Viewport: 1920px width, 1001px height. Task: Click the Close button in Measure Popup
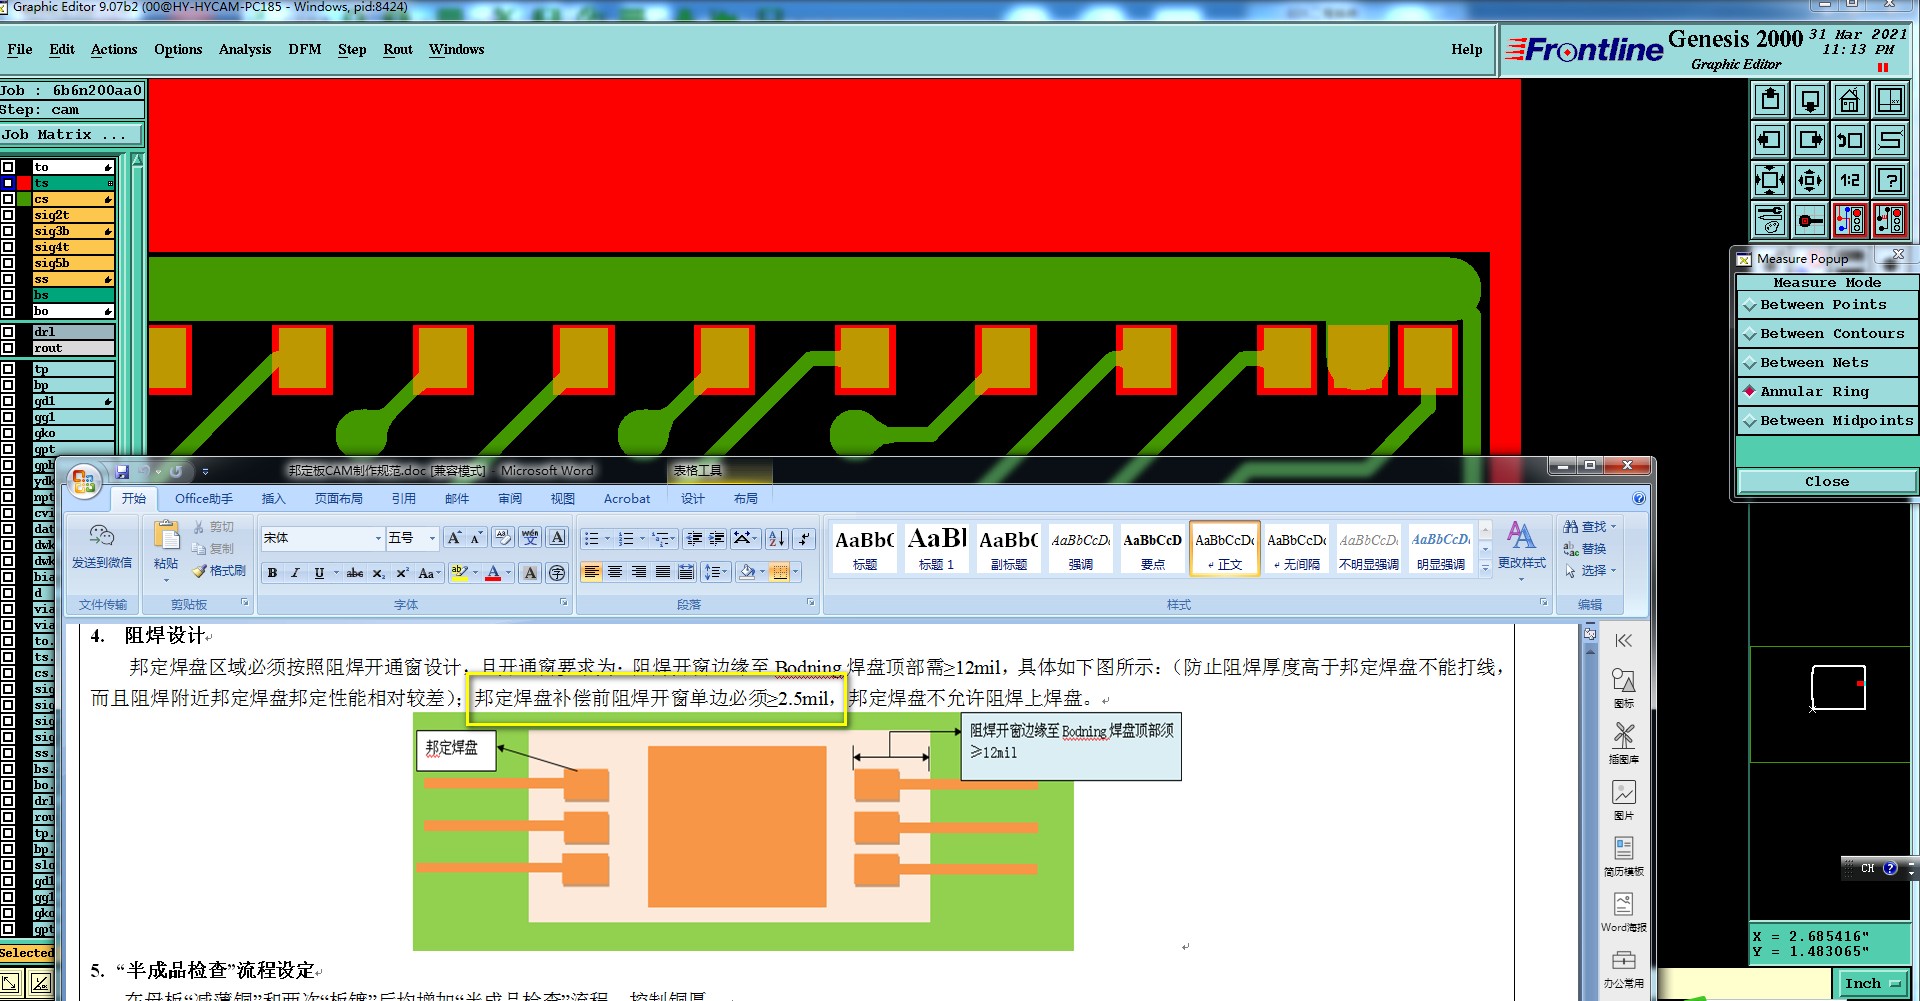click(x=1827, y=482)
